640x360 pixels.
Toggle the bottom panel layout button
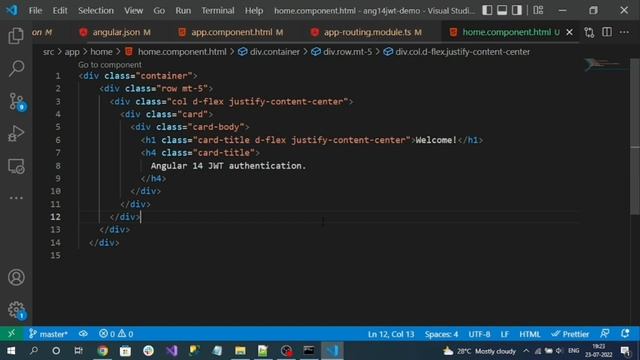coord(502,10)
